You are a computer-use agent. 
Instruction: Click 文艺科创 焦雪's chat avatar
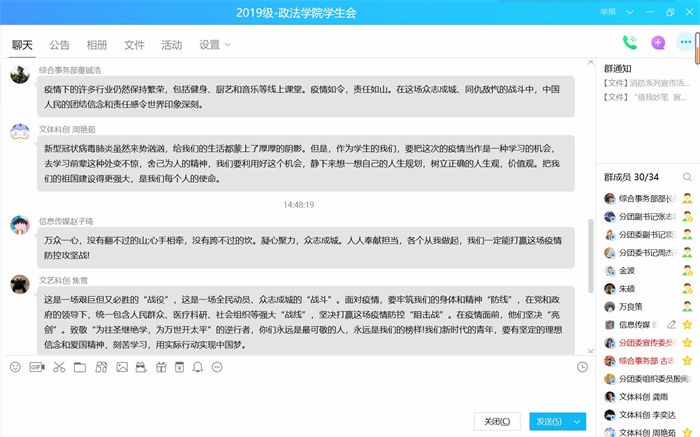pos(20,284)
